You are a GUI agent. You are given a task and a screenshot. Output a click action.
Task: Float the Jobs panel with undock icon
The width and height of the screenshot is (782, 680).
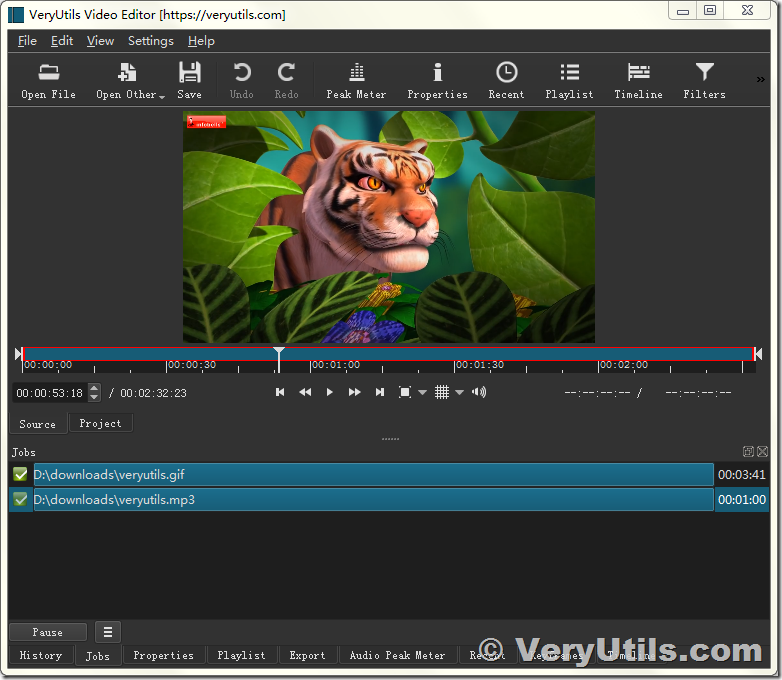click(748, 452)
